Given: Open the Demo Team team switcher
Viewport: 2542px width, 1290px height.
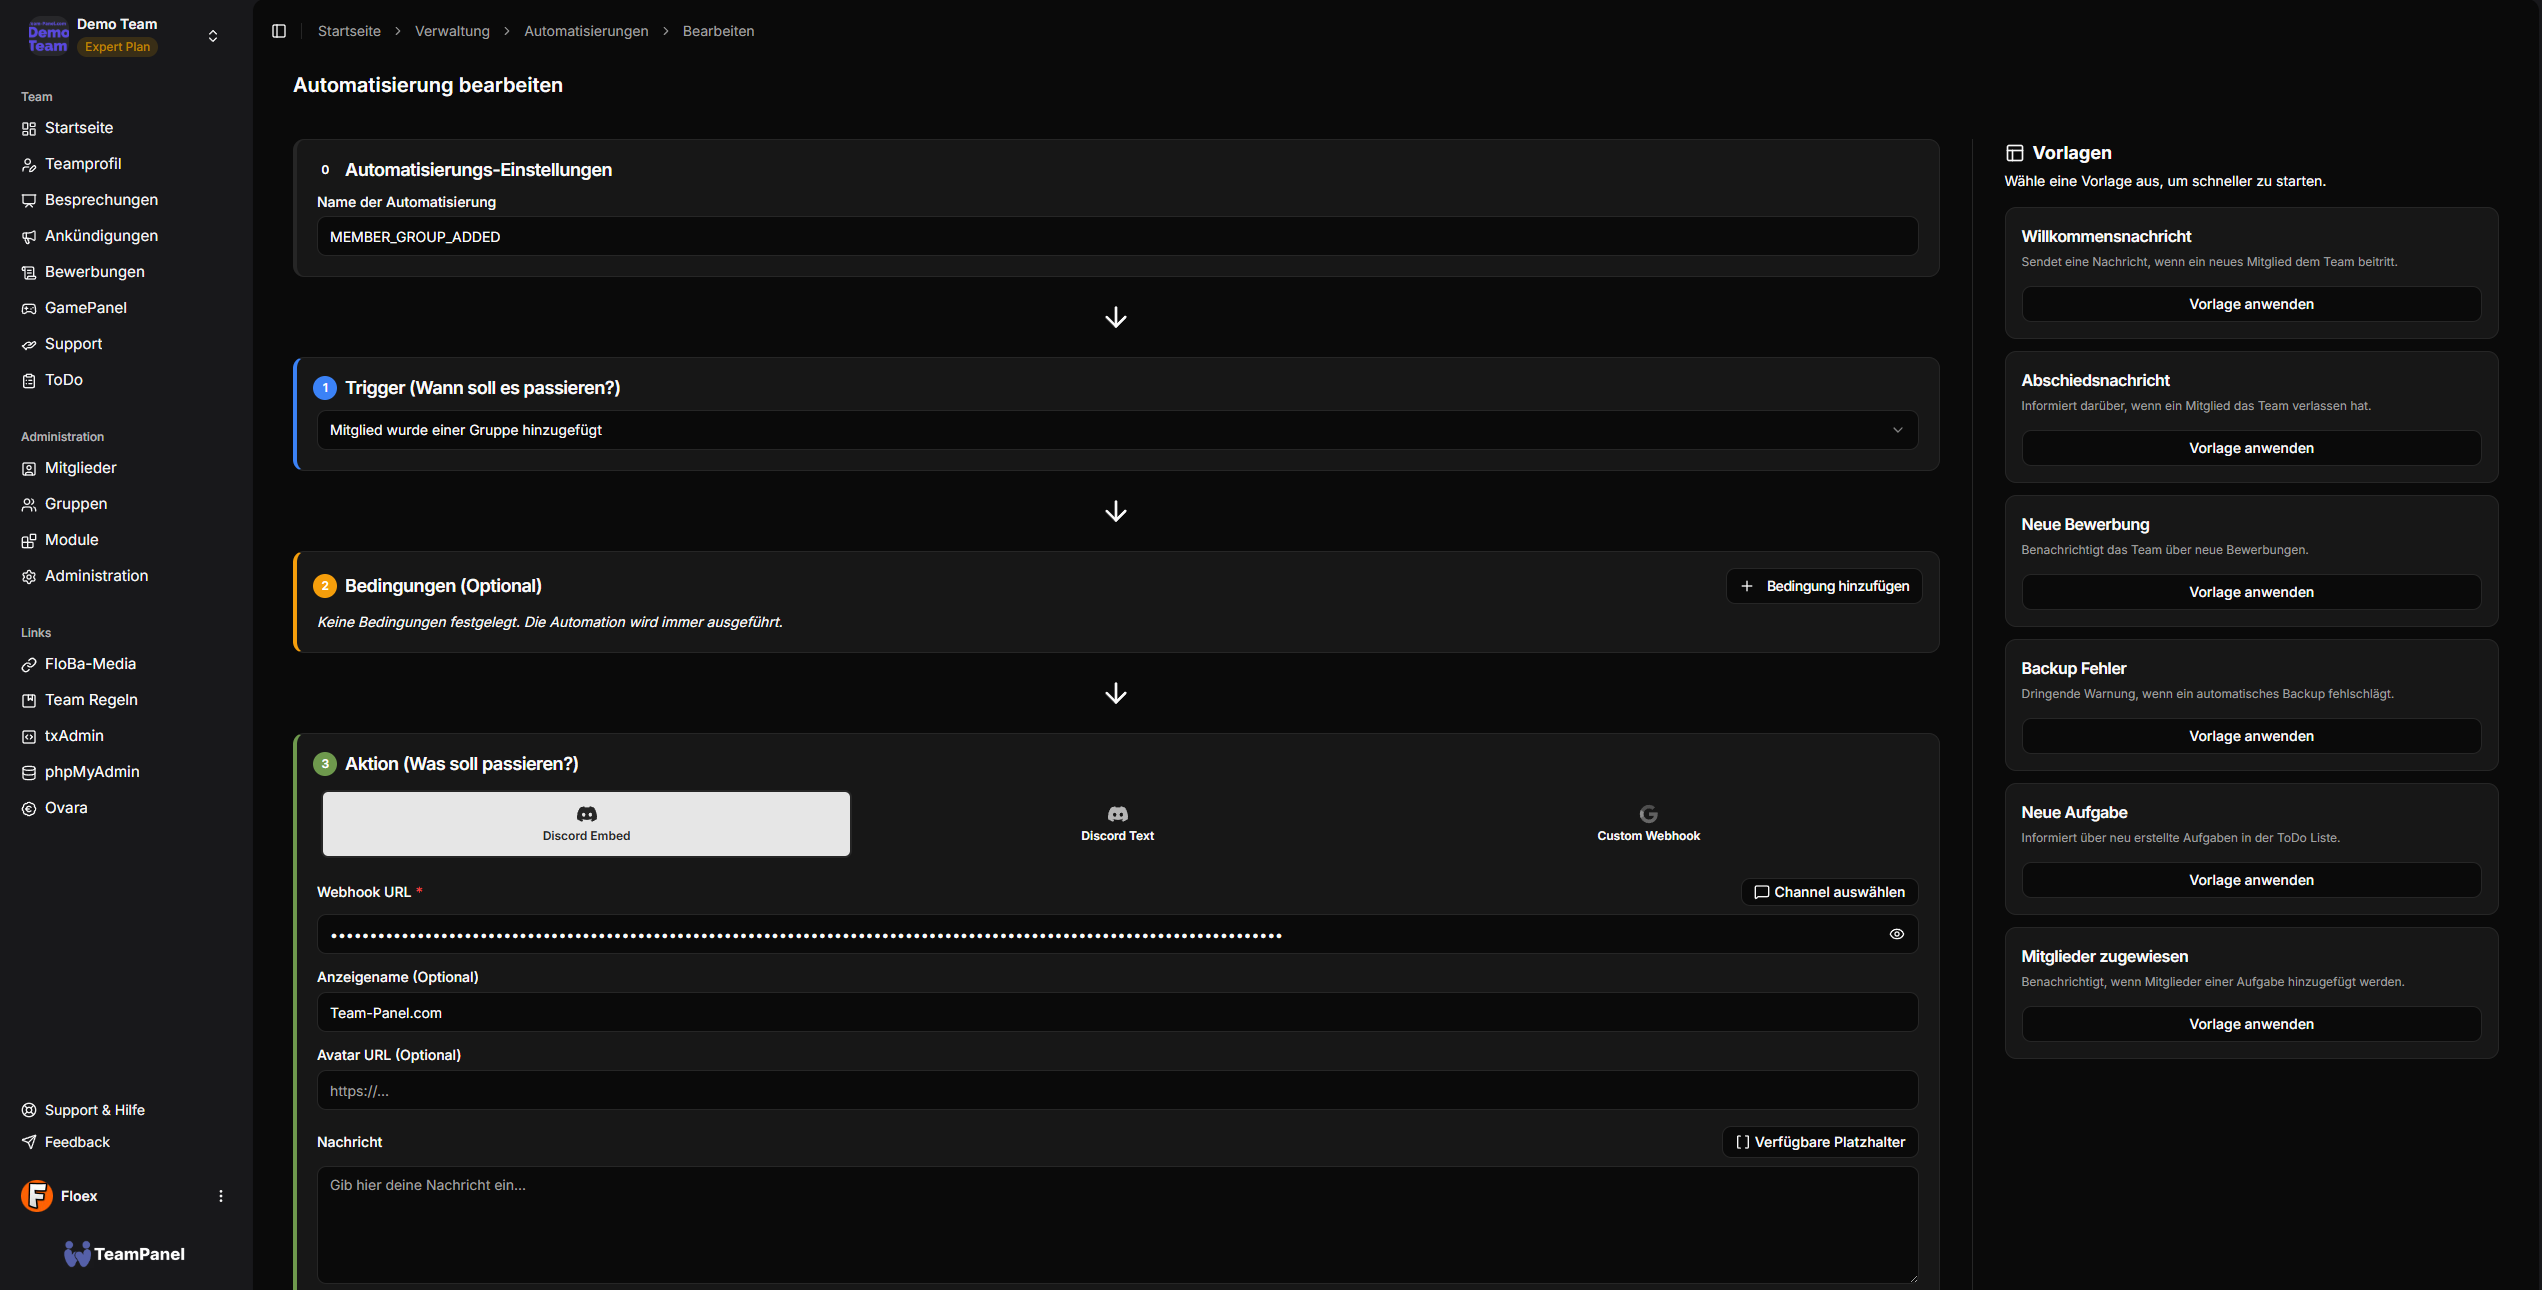Looking at the screenshot, I should point(213,36).
